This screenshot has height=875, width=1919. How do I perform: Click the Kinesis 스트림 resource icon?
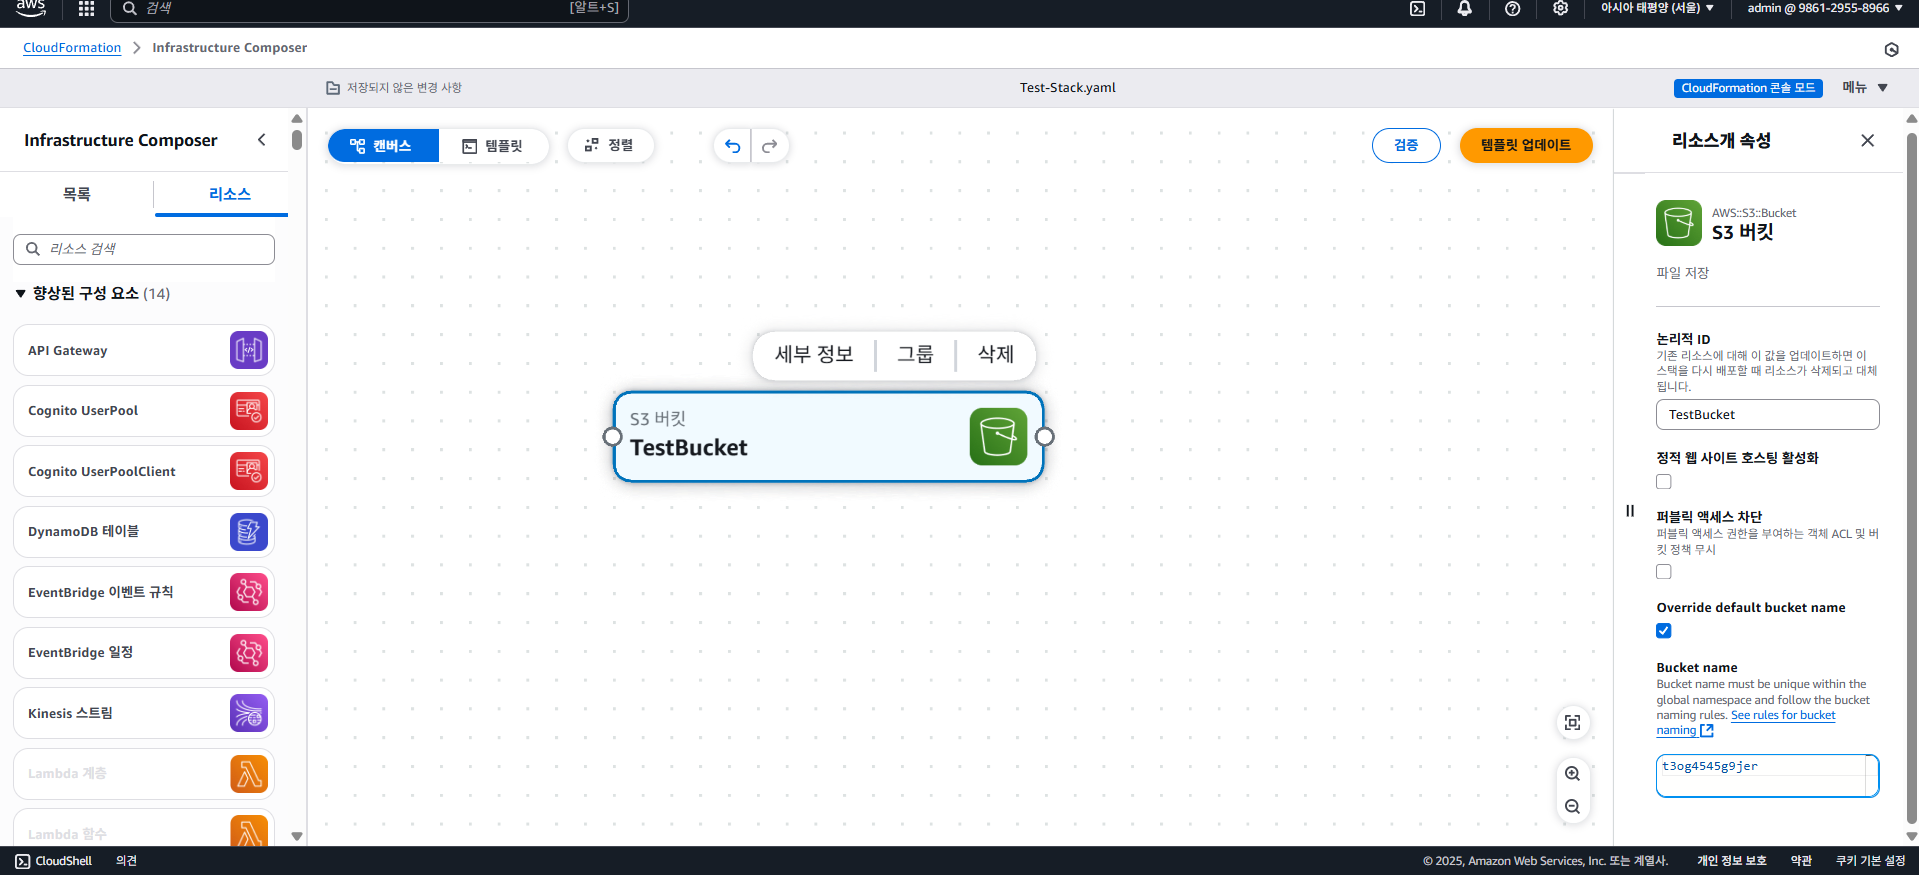pos(249,713)
